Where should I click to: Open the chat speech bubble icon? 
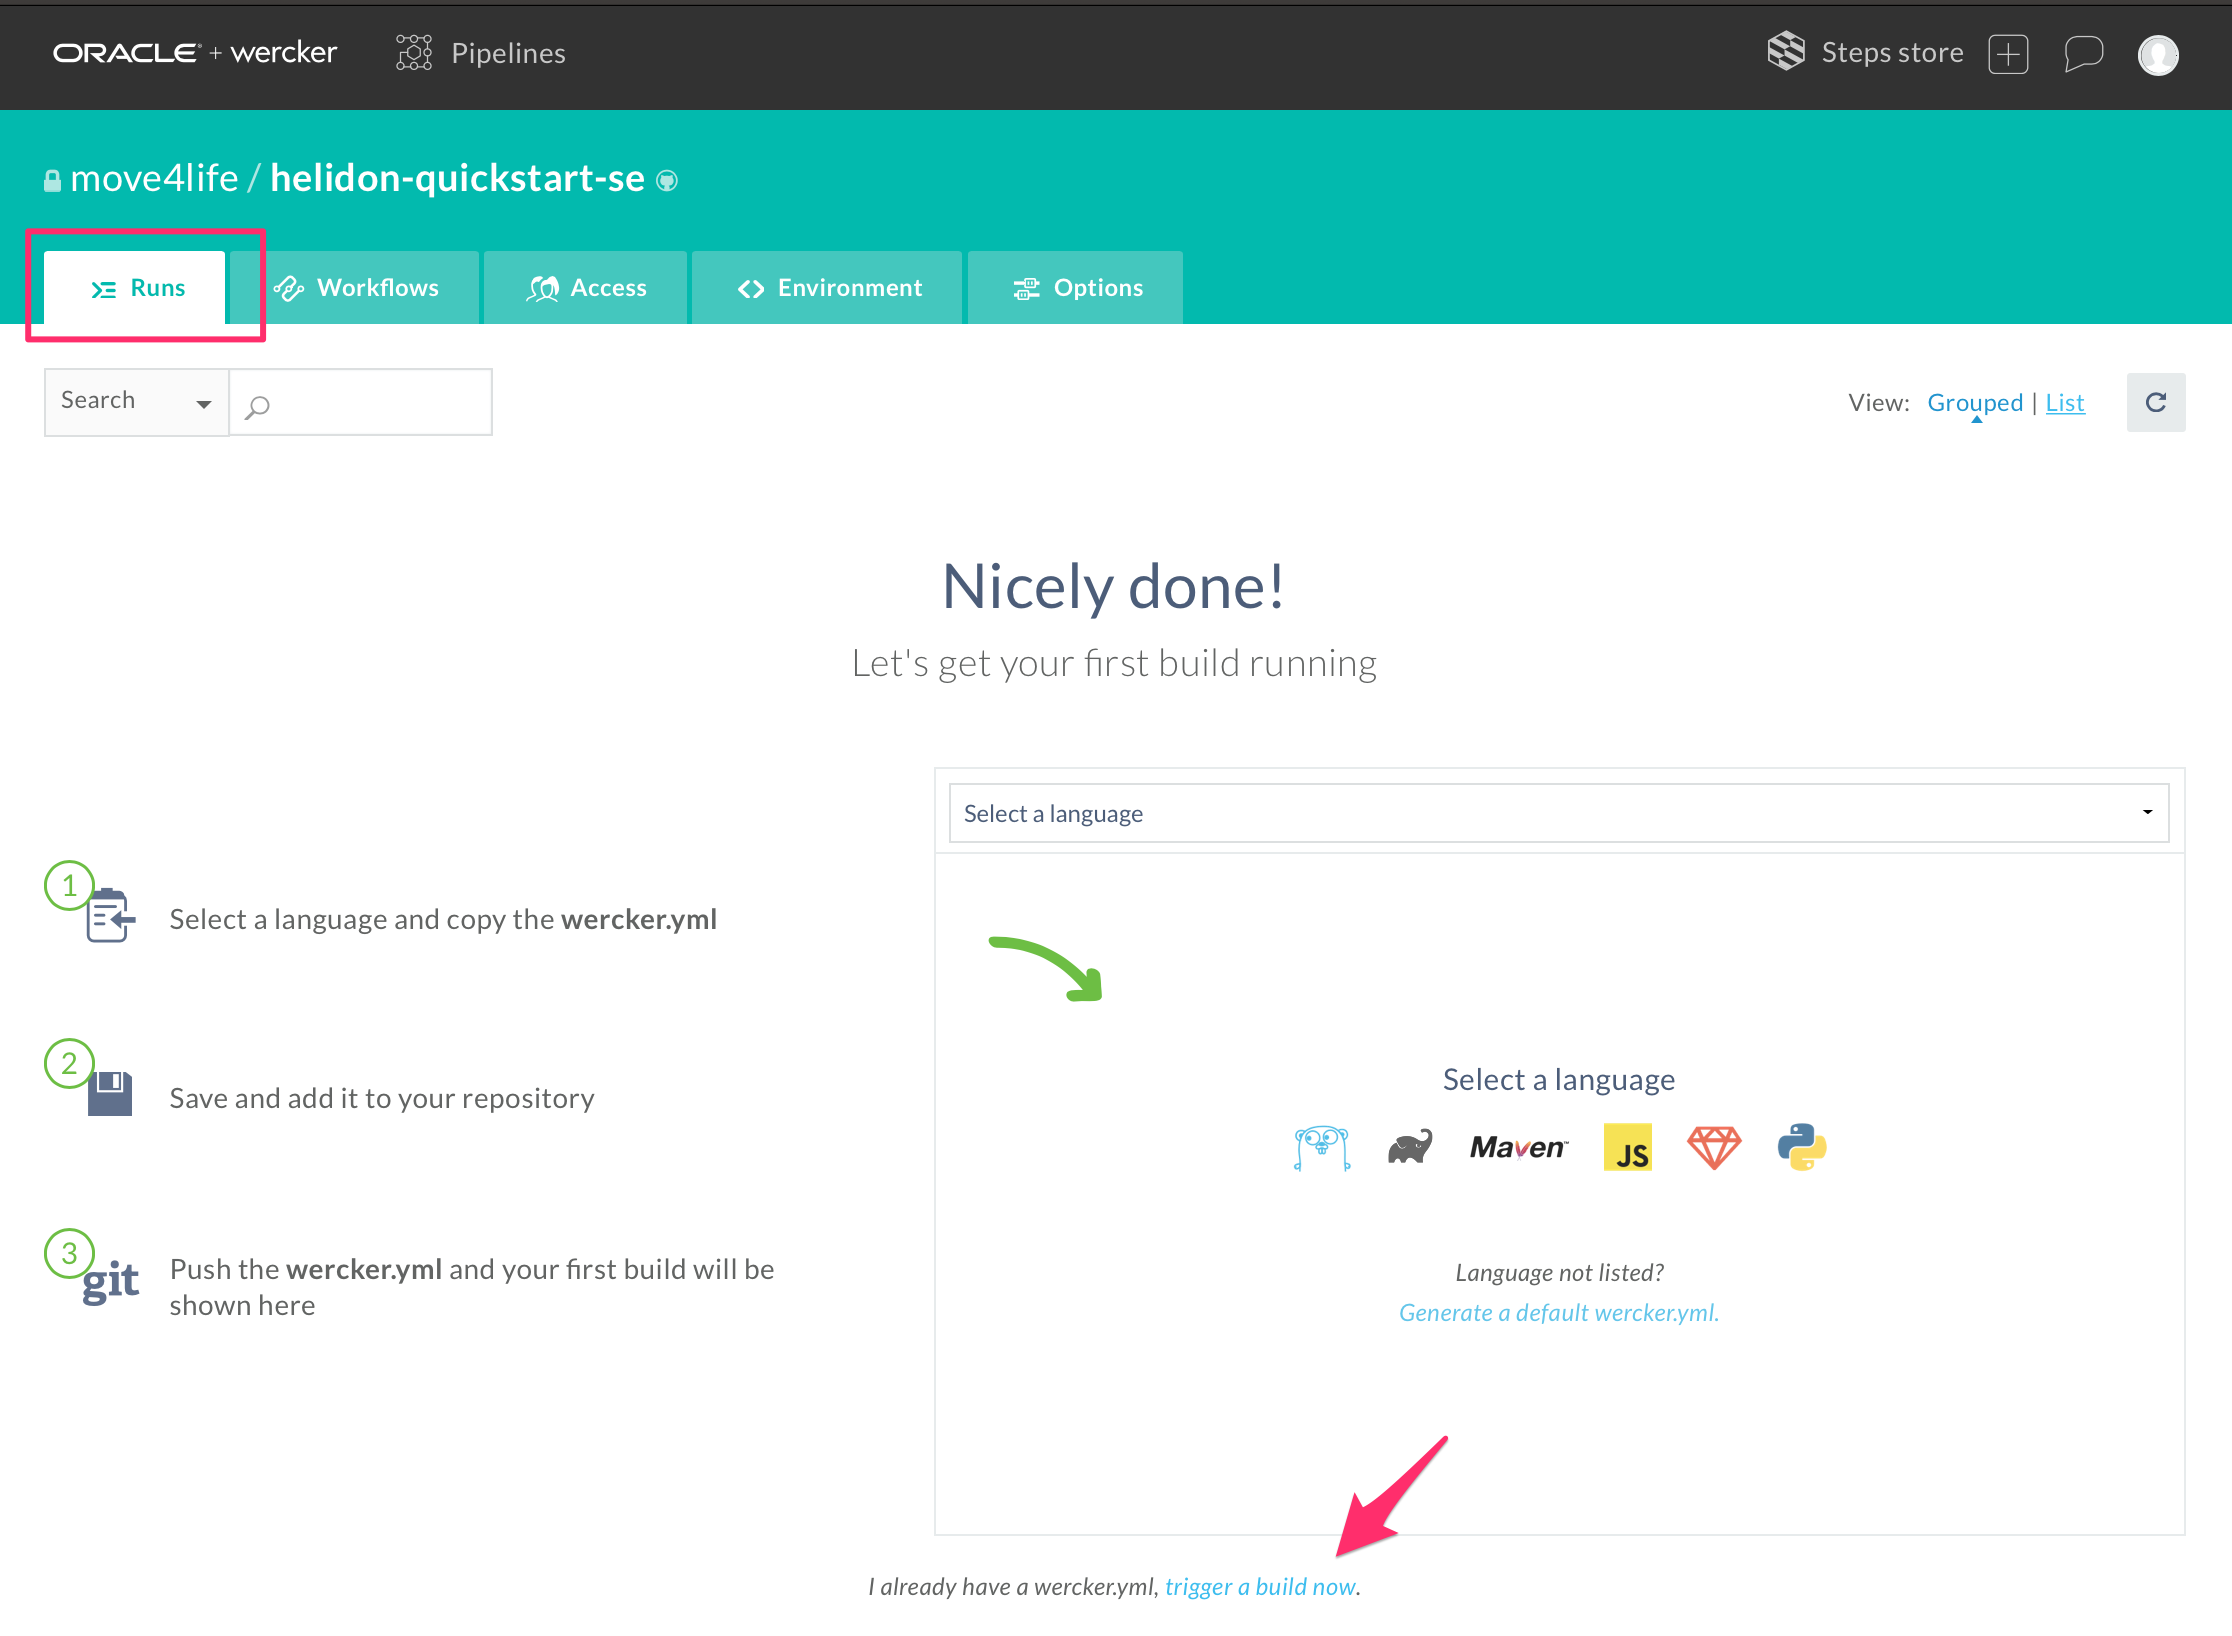click(x=2083, y=53)
